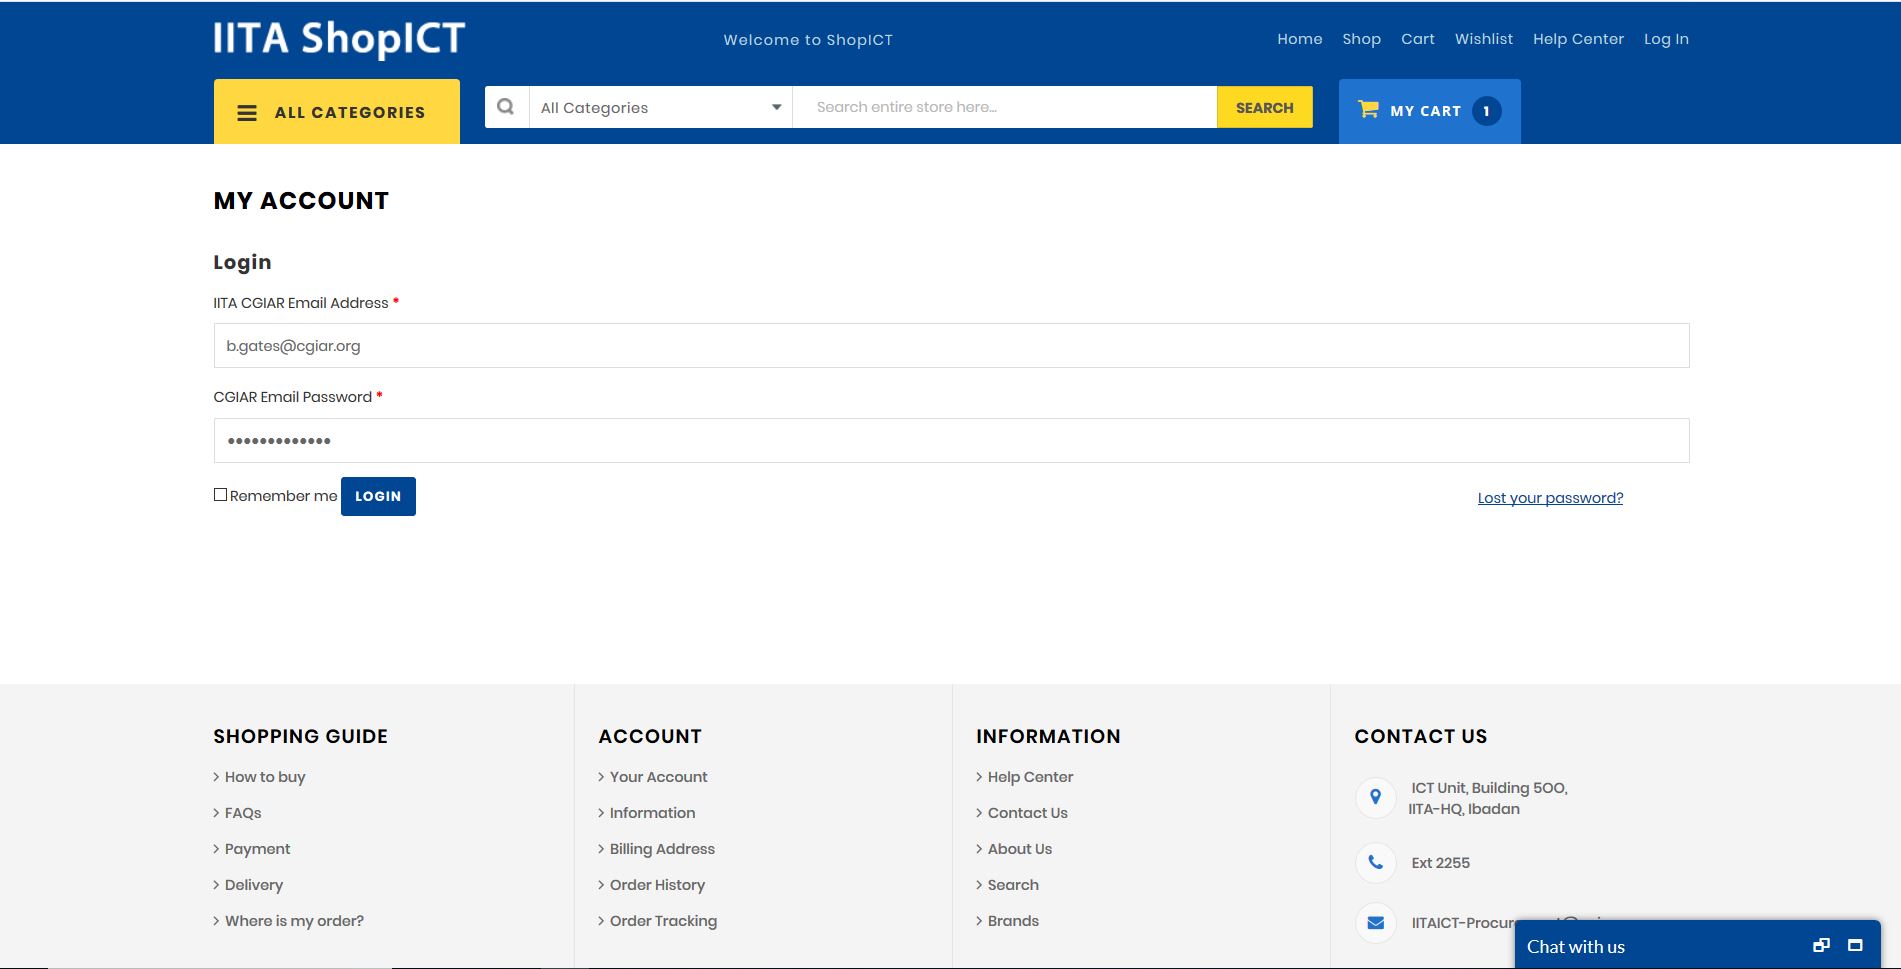Click the yellow SEARCH button
Viewport: 1901px width, 969px height.
point(1264,107)
